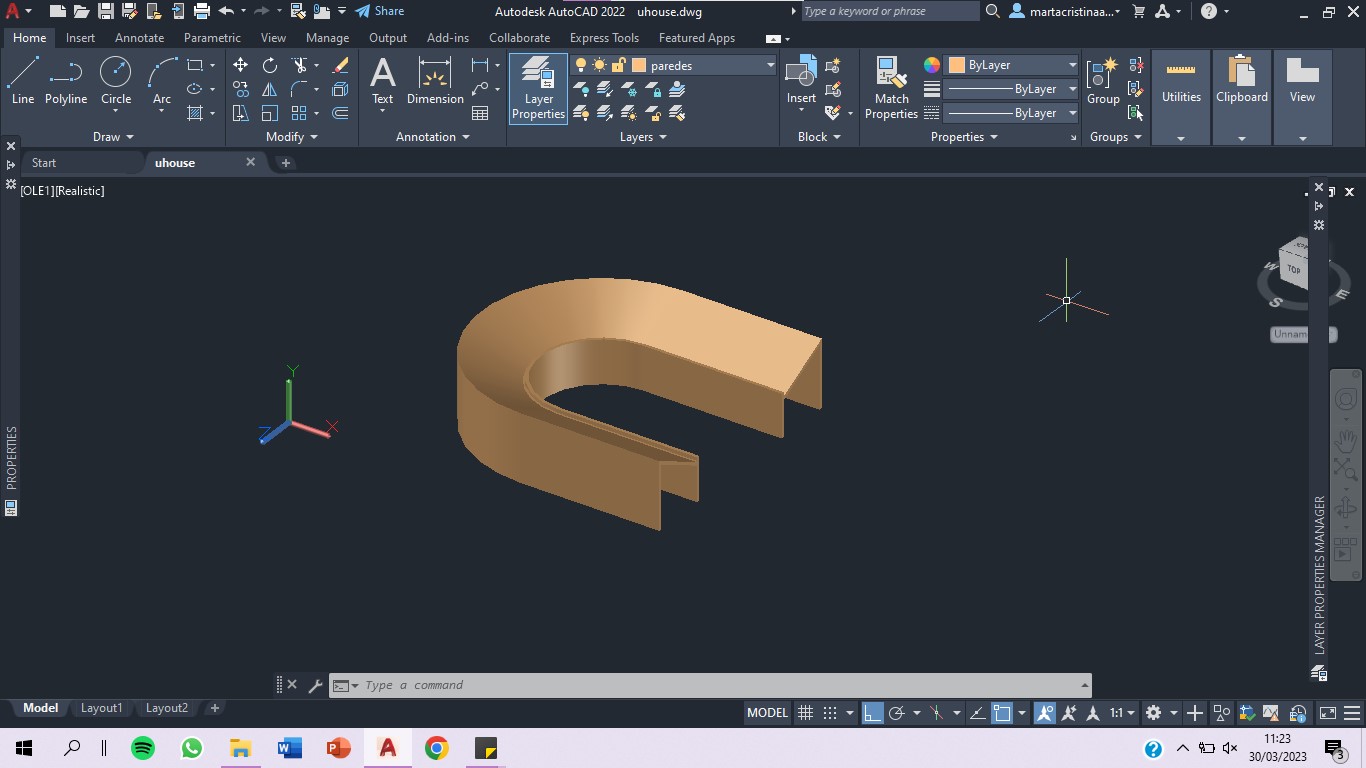Click the MODEL space status button
Screen dimensions: 1366x768
tap(768, 713)
